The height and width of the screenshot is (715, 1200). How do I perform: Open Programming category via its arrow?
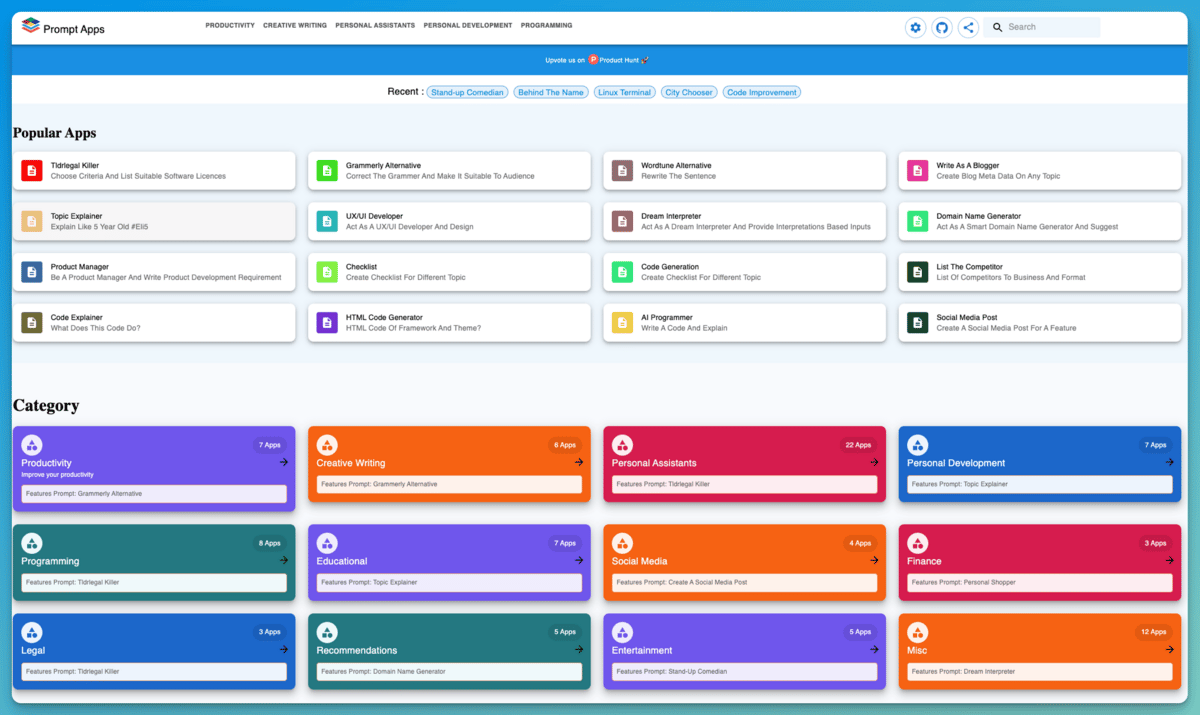pos(284,560)
